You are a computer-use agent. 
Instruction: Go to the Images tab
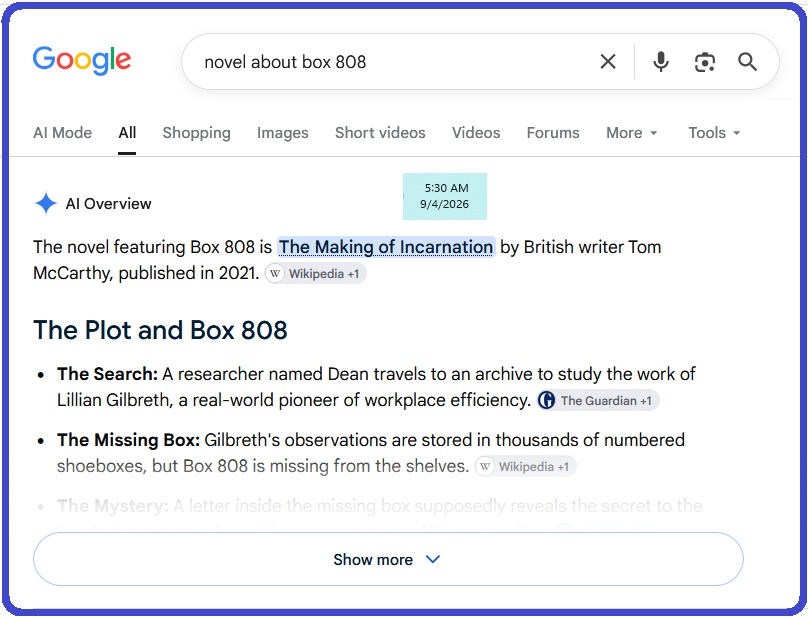(x=282, y=133)
